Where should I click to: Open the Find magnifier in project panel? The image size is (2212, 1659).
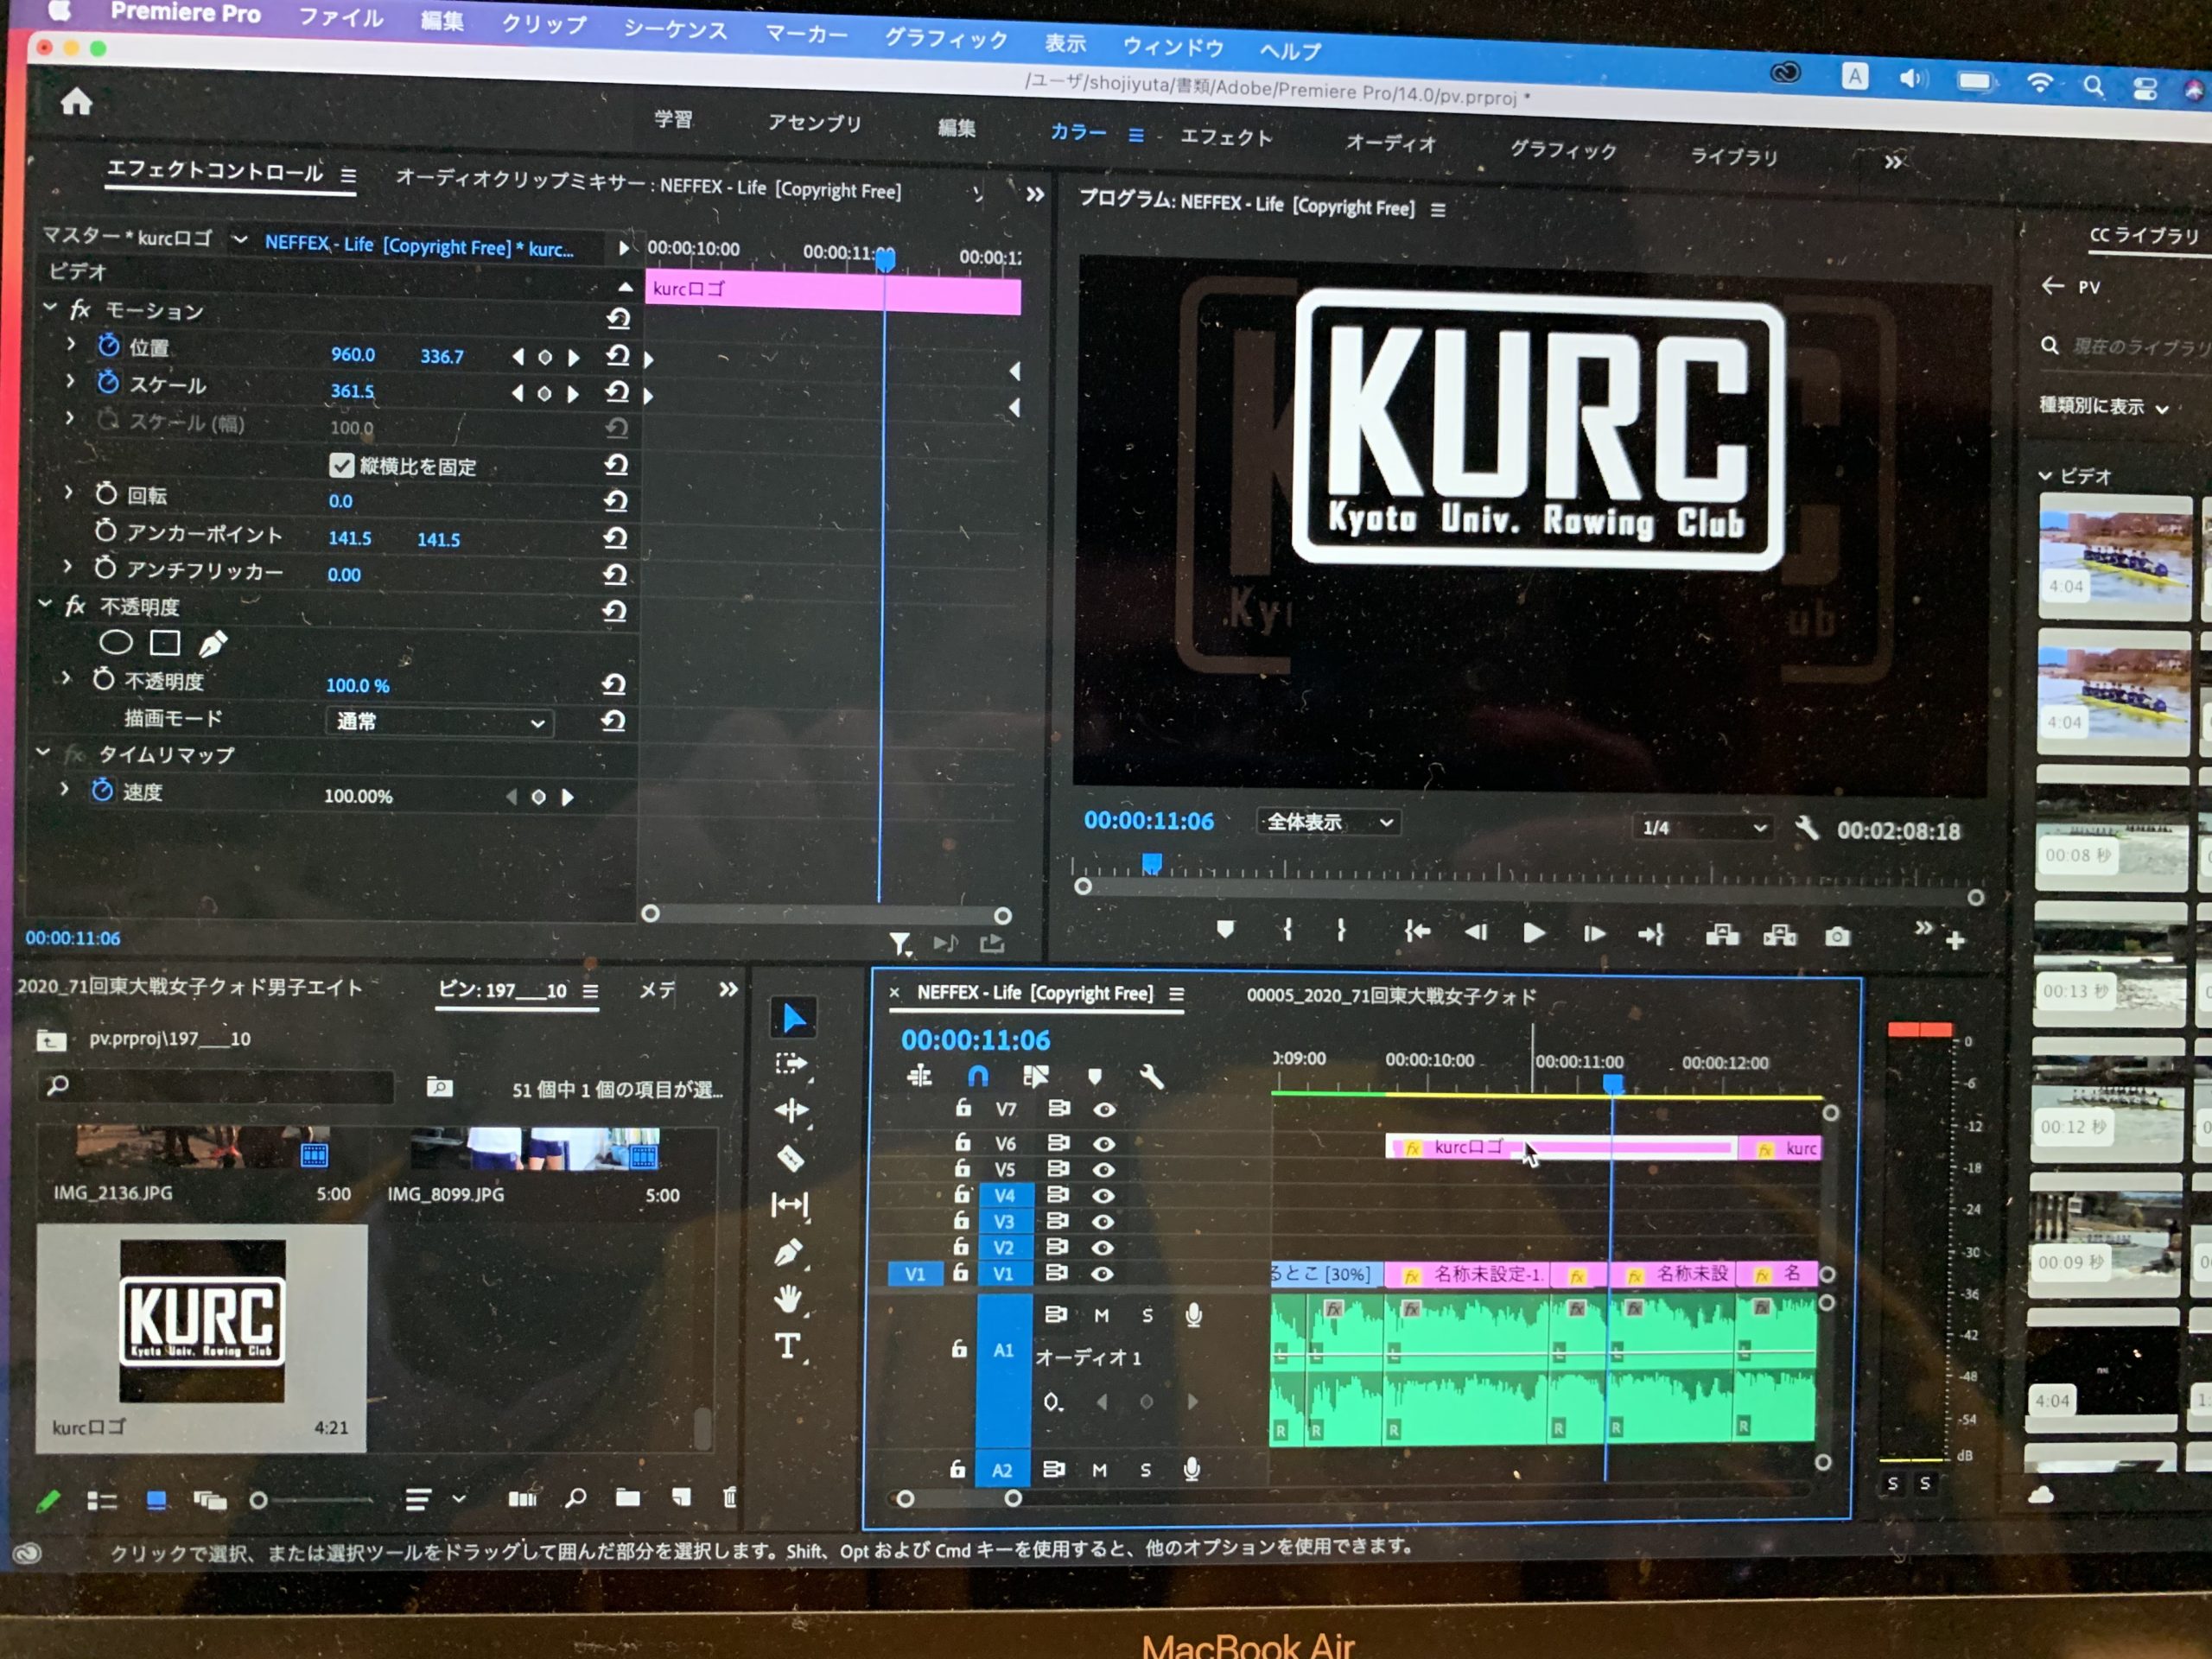pos(576,1497)
